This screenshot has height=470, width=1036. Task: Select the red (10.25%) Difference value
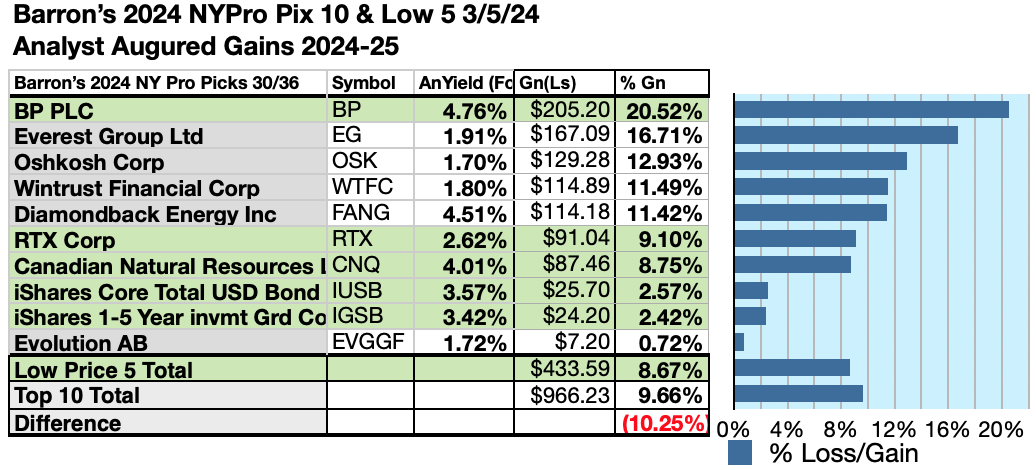click(664, 422)
